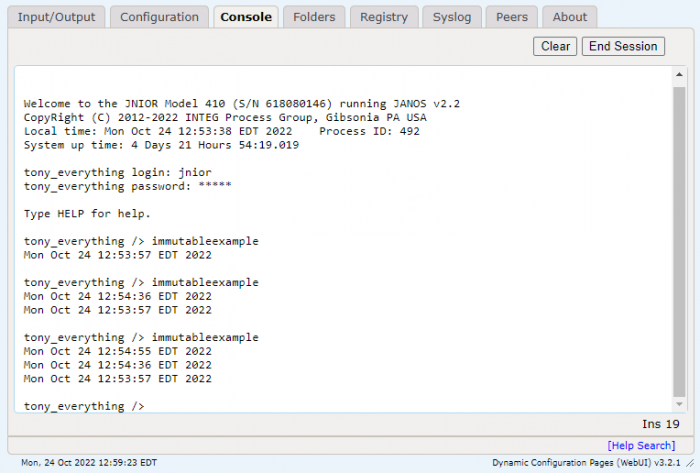
Task: Click the Help Search link
Action: (x=641, y=445)
